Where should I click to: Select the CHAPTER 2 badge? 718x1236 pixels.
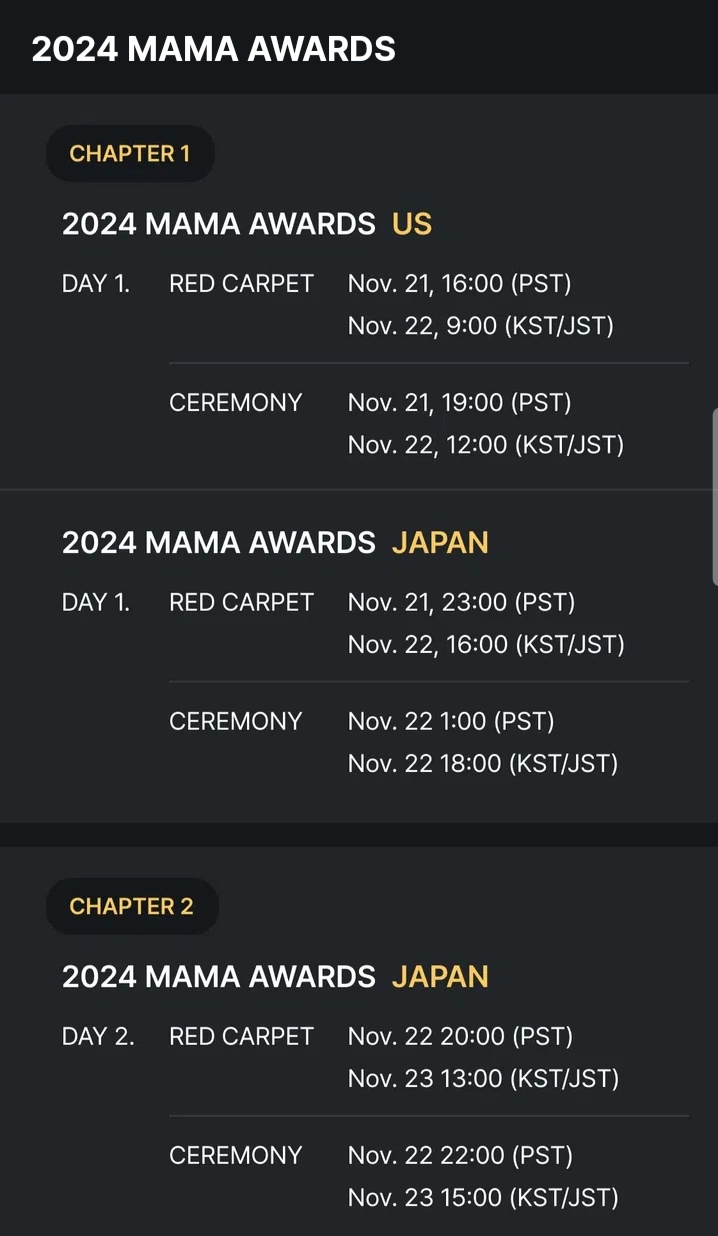click(x=131, y=907)
